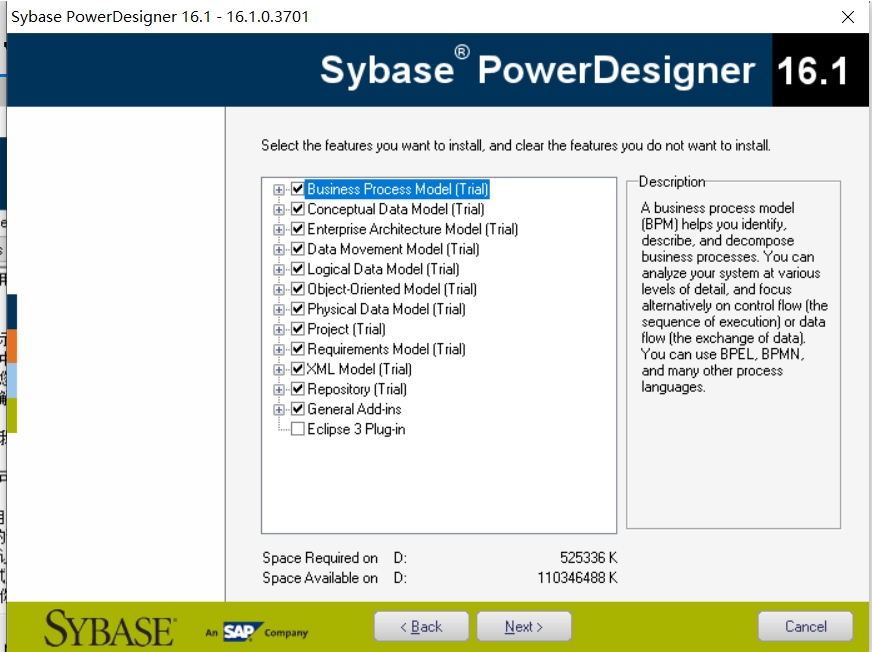Click the Next button

(x=523, y=626)
